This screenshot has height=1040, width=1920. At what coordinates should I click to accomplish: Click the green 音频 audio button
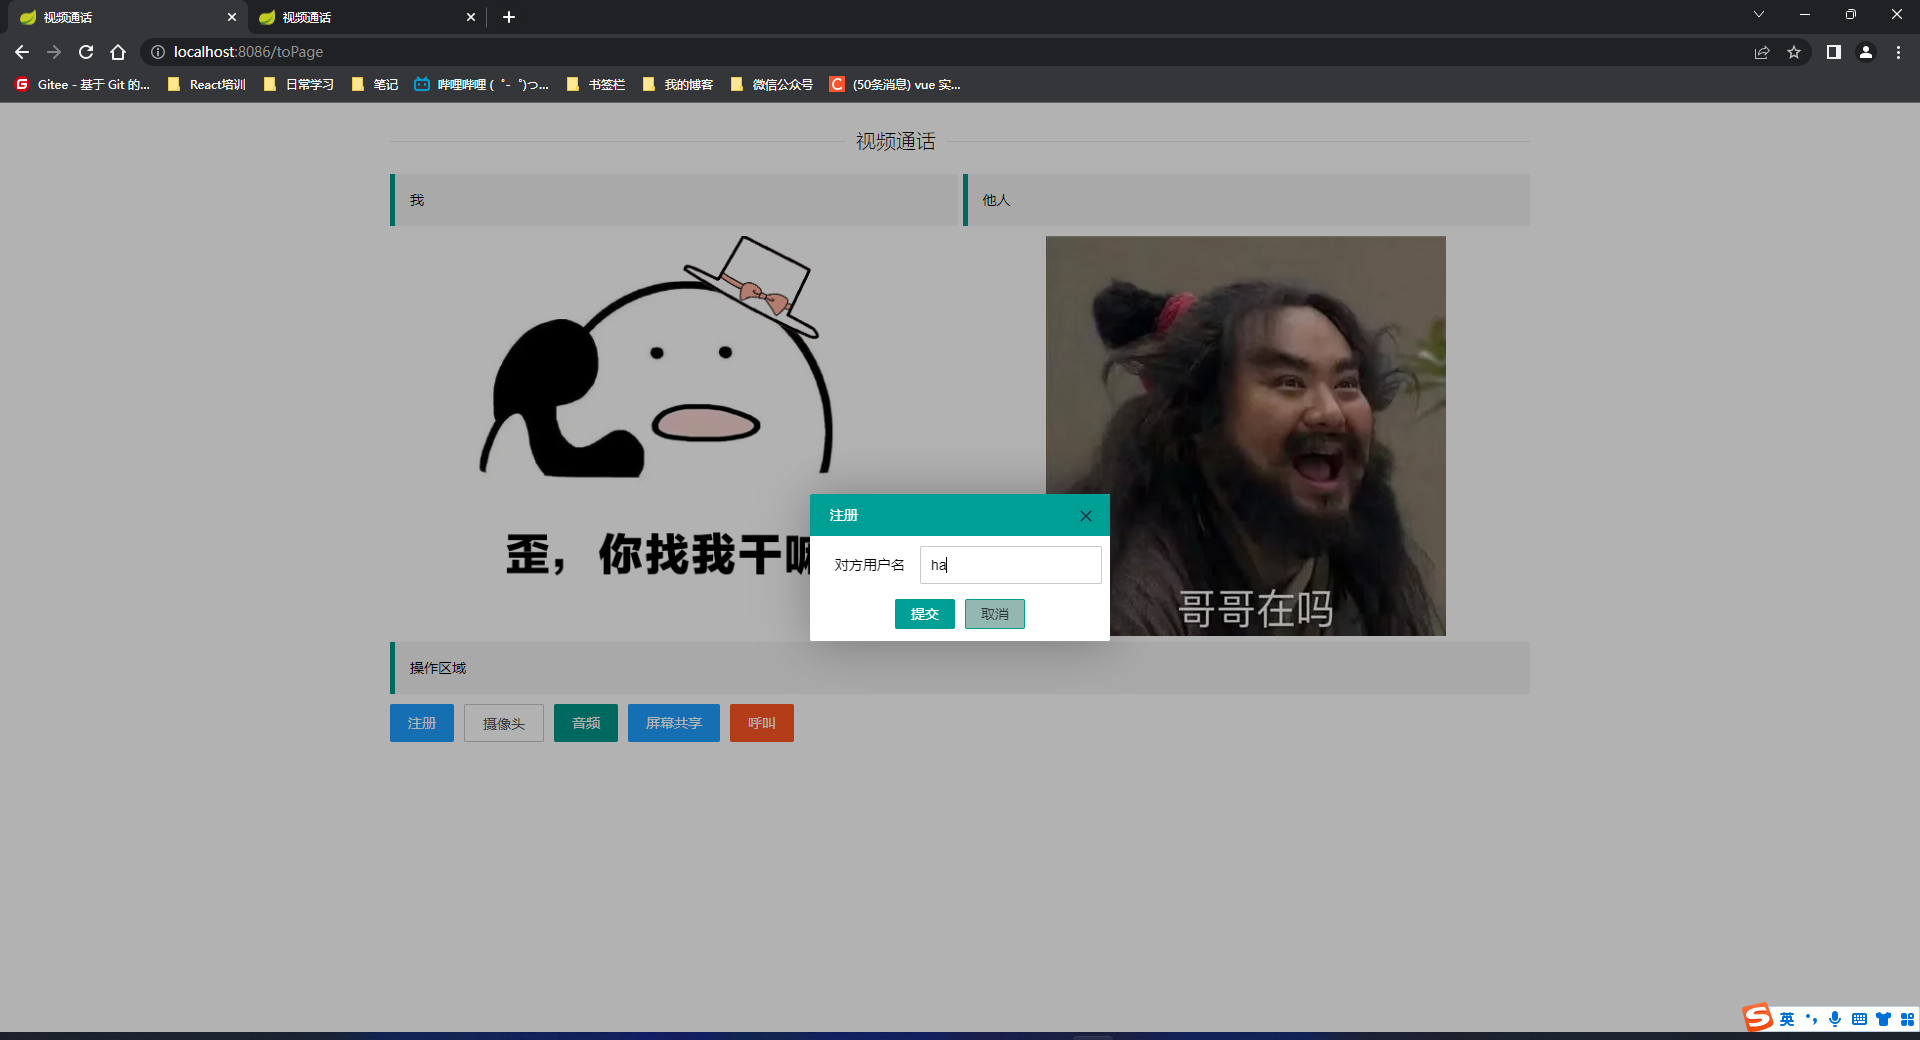tap(586, 723)
